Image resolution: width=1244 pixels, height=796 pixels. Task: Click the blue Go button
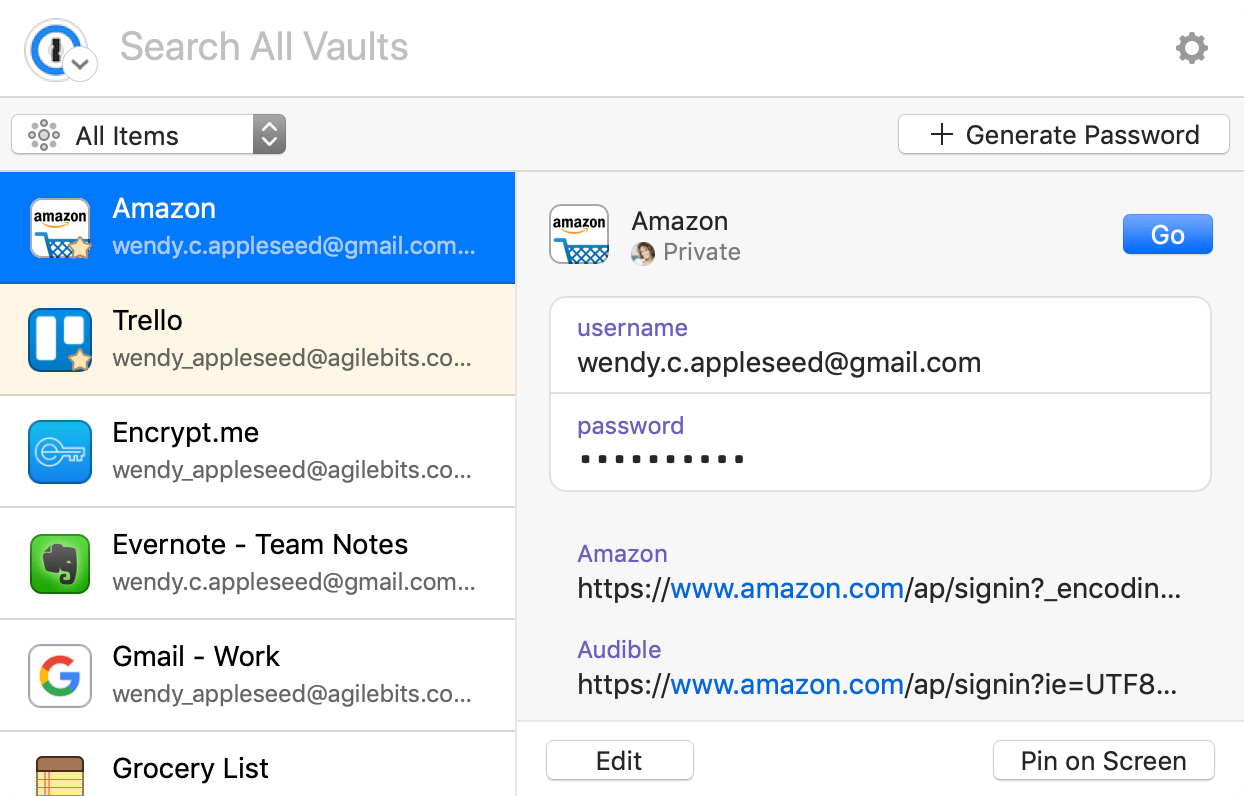click(1167, 235)
